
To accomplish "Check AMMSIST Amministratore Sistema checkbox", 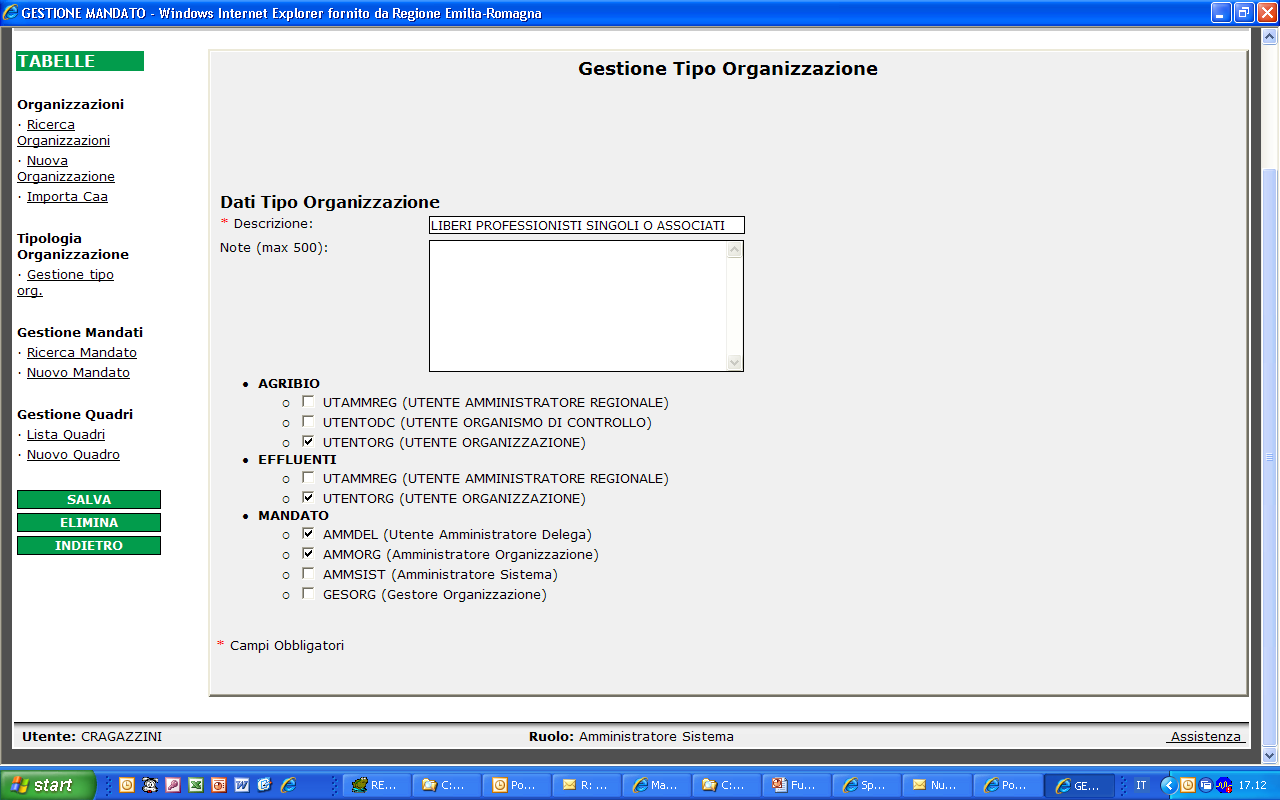I will tap(308, 573).
